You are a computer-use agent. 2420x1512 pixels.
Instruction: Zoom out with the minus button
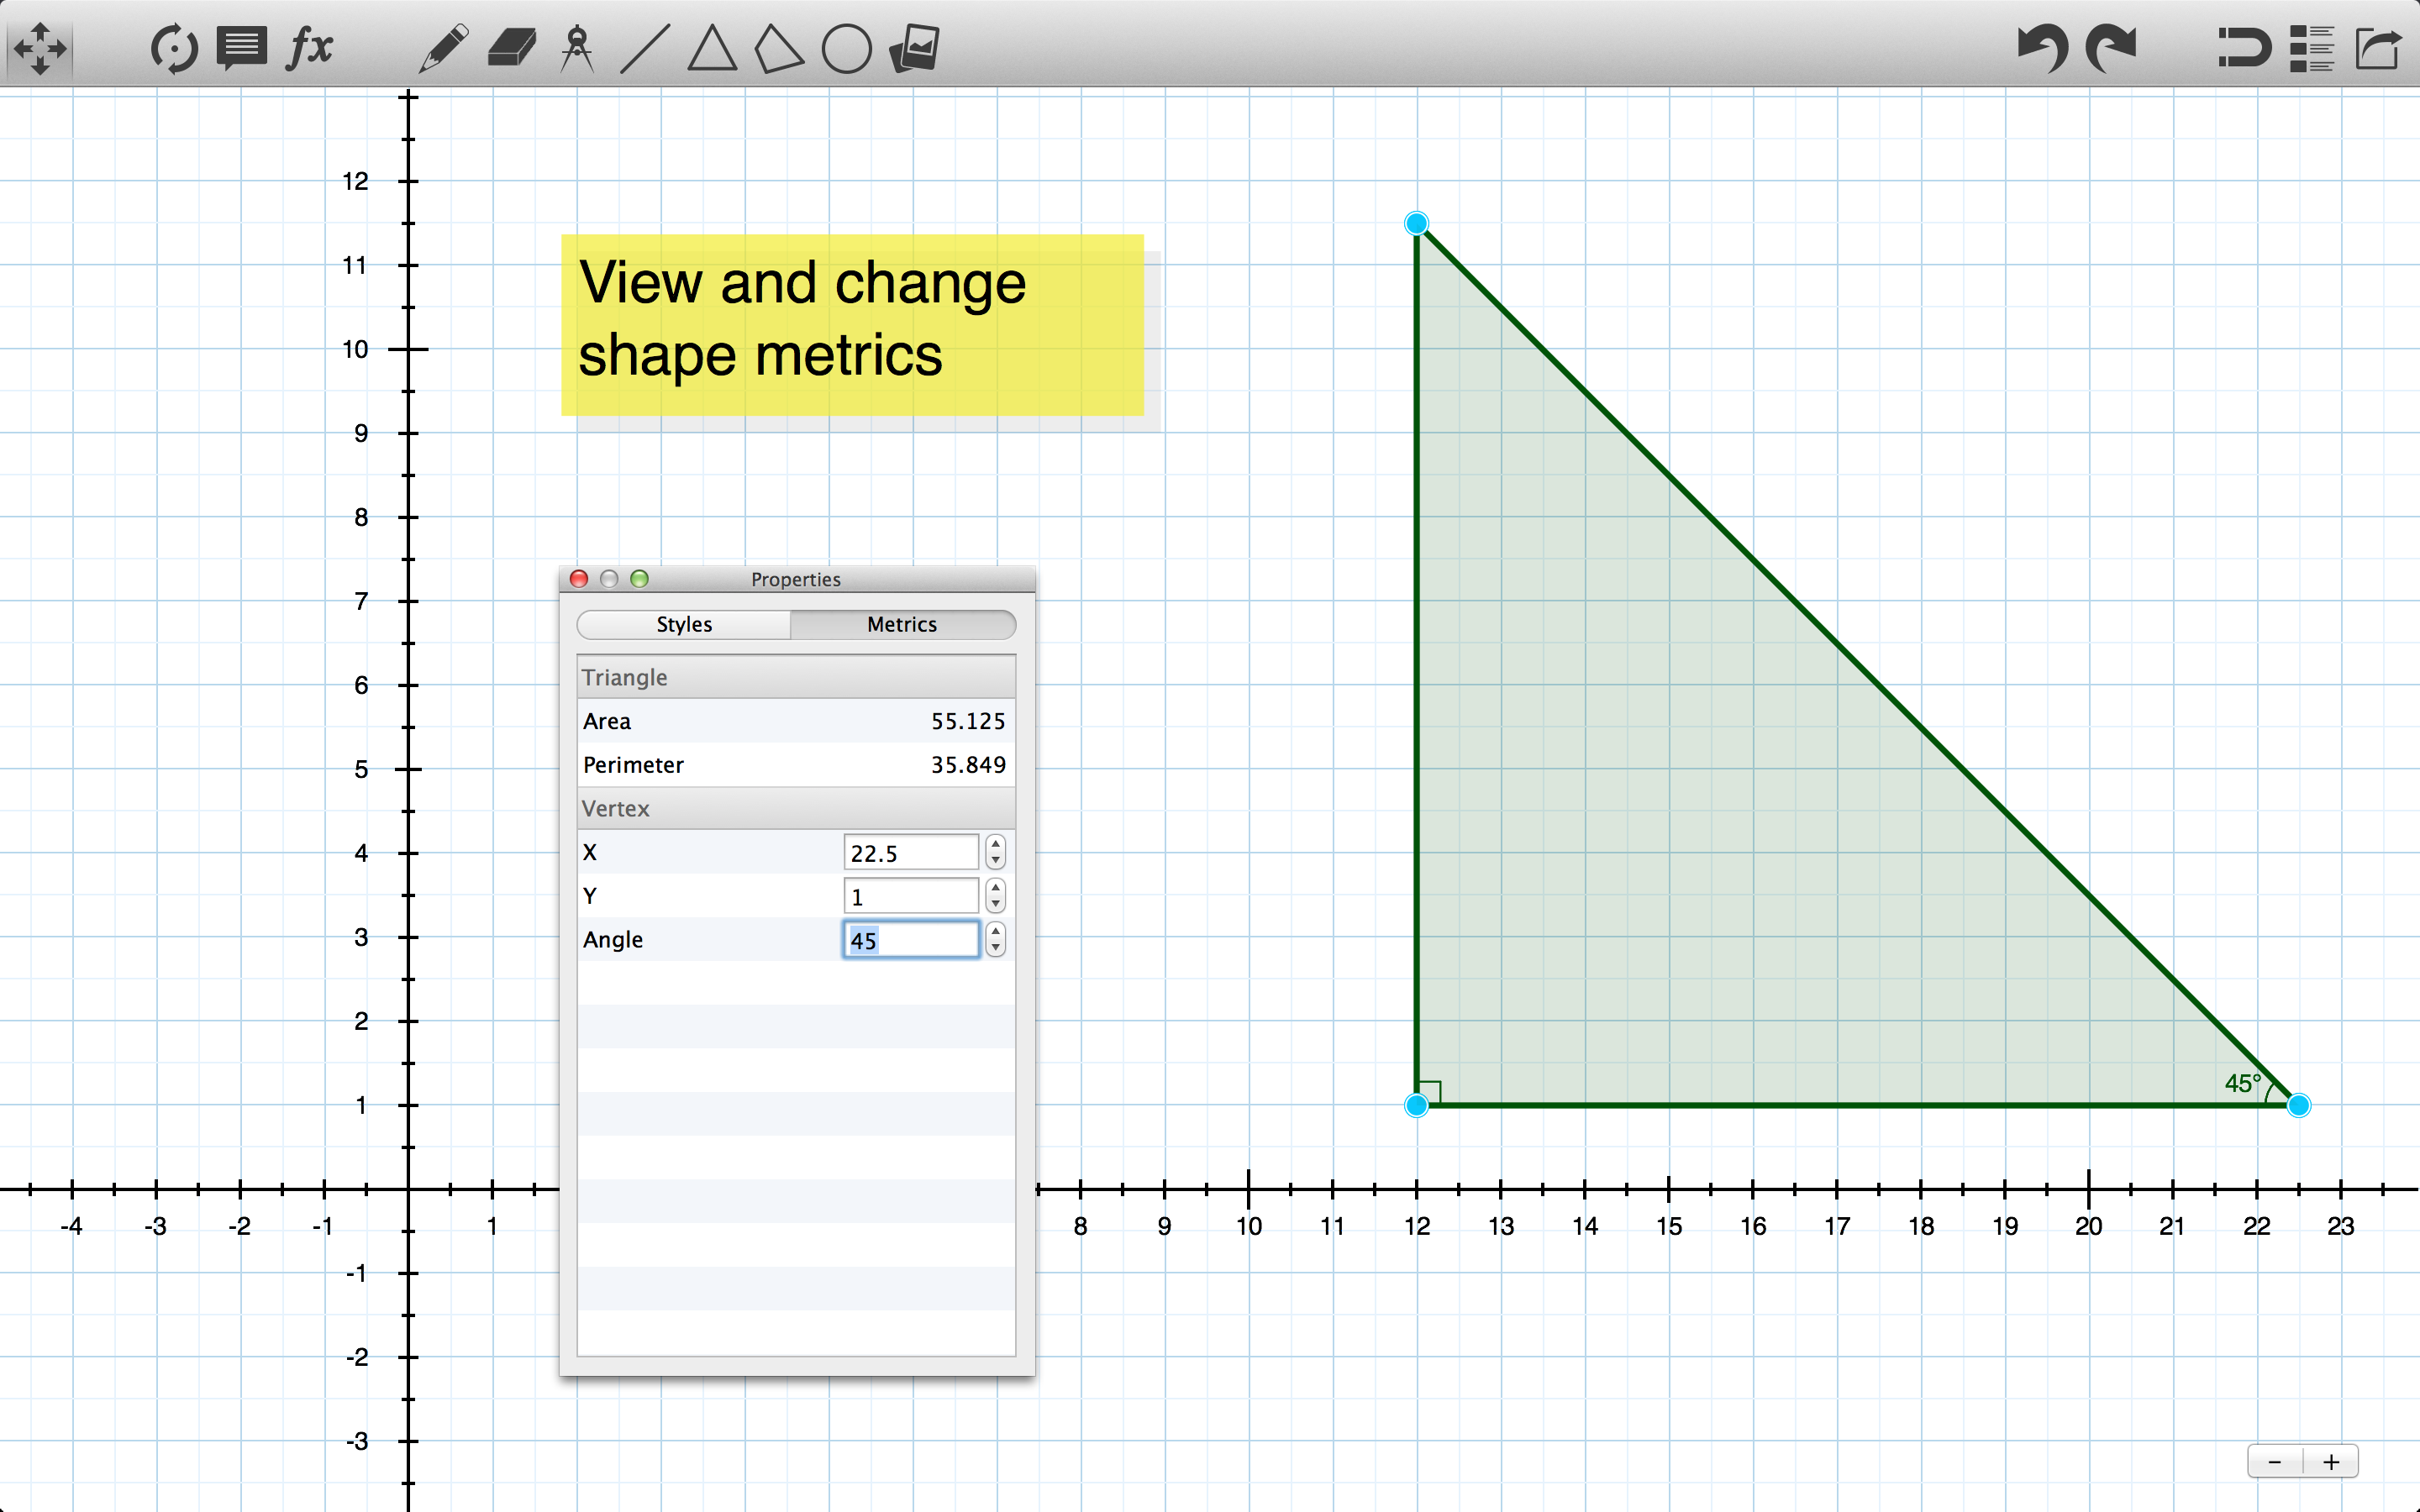2275,1462
